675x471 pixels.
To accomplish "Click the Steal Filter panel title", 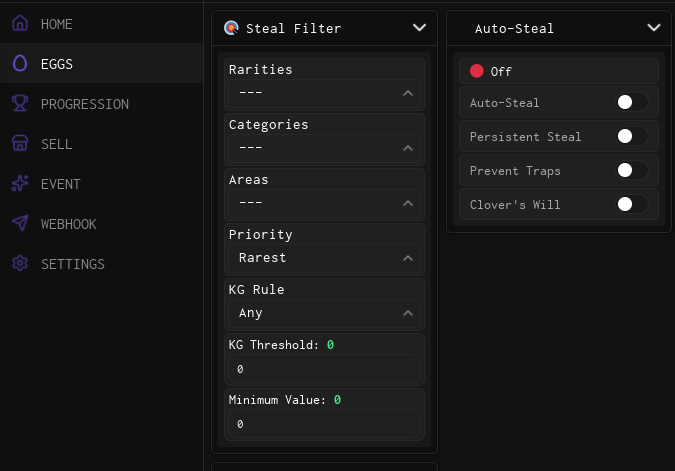I will pyautogui.click(x=294, y=28).
